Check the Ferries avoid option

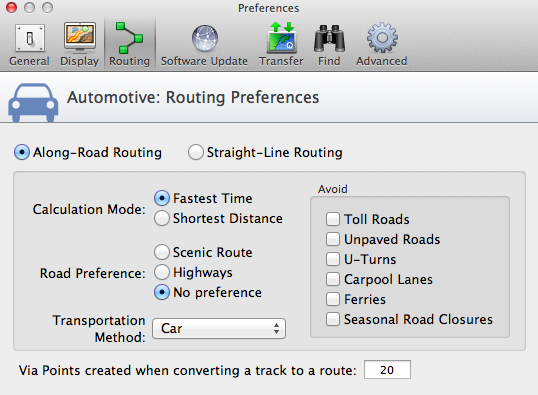click(333, 299)
